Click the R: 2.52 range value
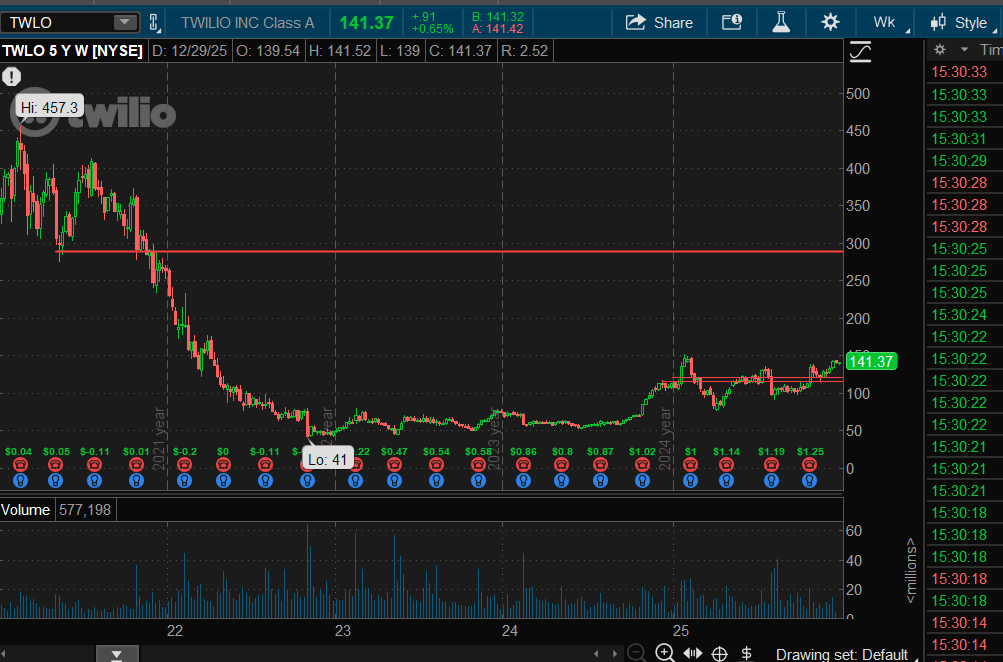 coord(525,51)
